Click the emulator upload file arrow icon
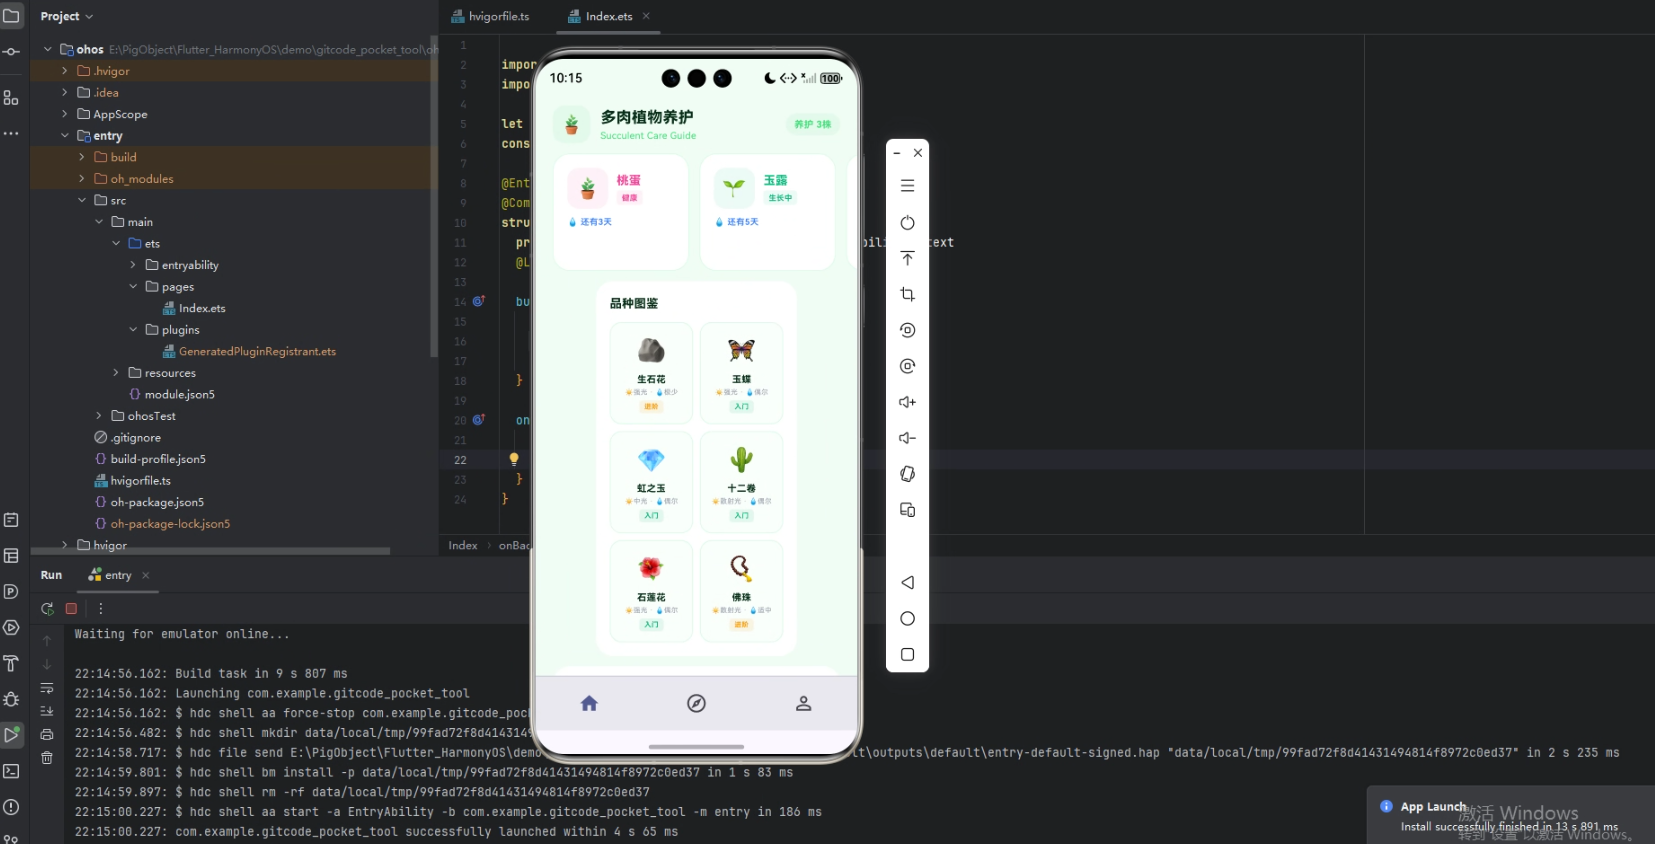Screen dimensions: 1655x844 (907, 258)
